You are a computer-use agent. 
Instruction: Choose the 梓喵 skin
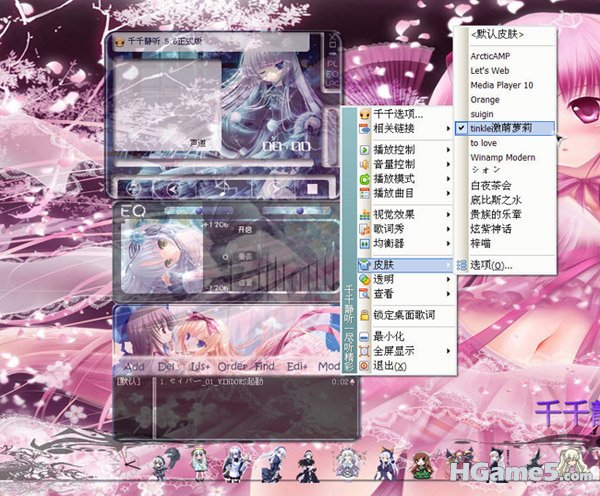481,243
